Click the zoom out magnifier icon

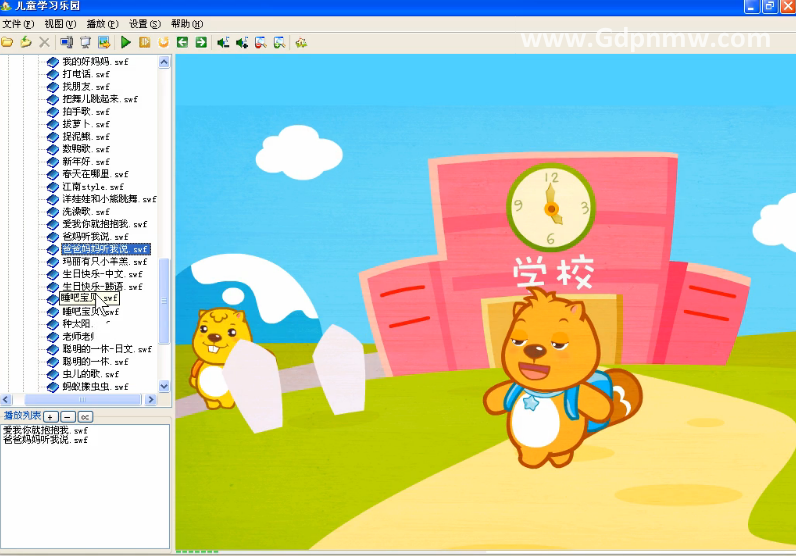[x=260, y=42]
